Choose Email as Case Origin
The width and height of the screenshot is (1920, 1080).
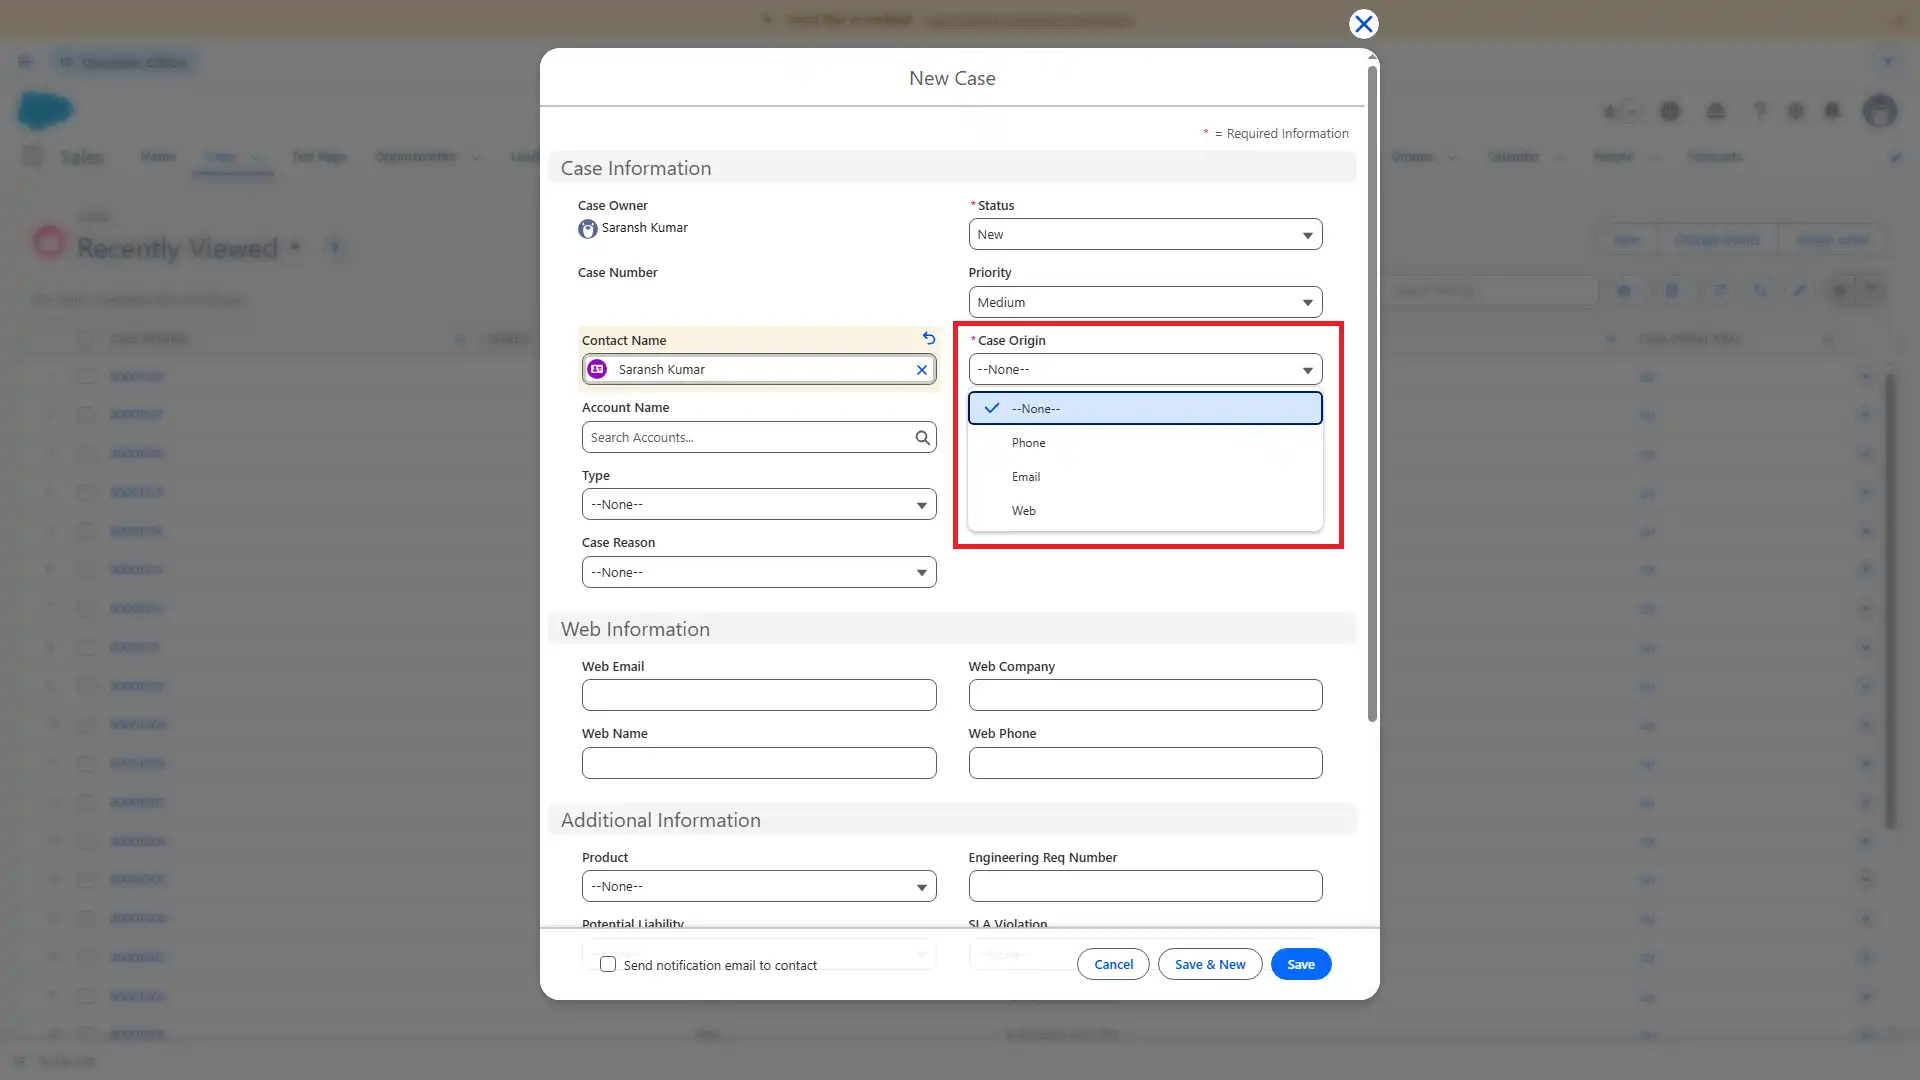1145,477
